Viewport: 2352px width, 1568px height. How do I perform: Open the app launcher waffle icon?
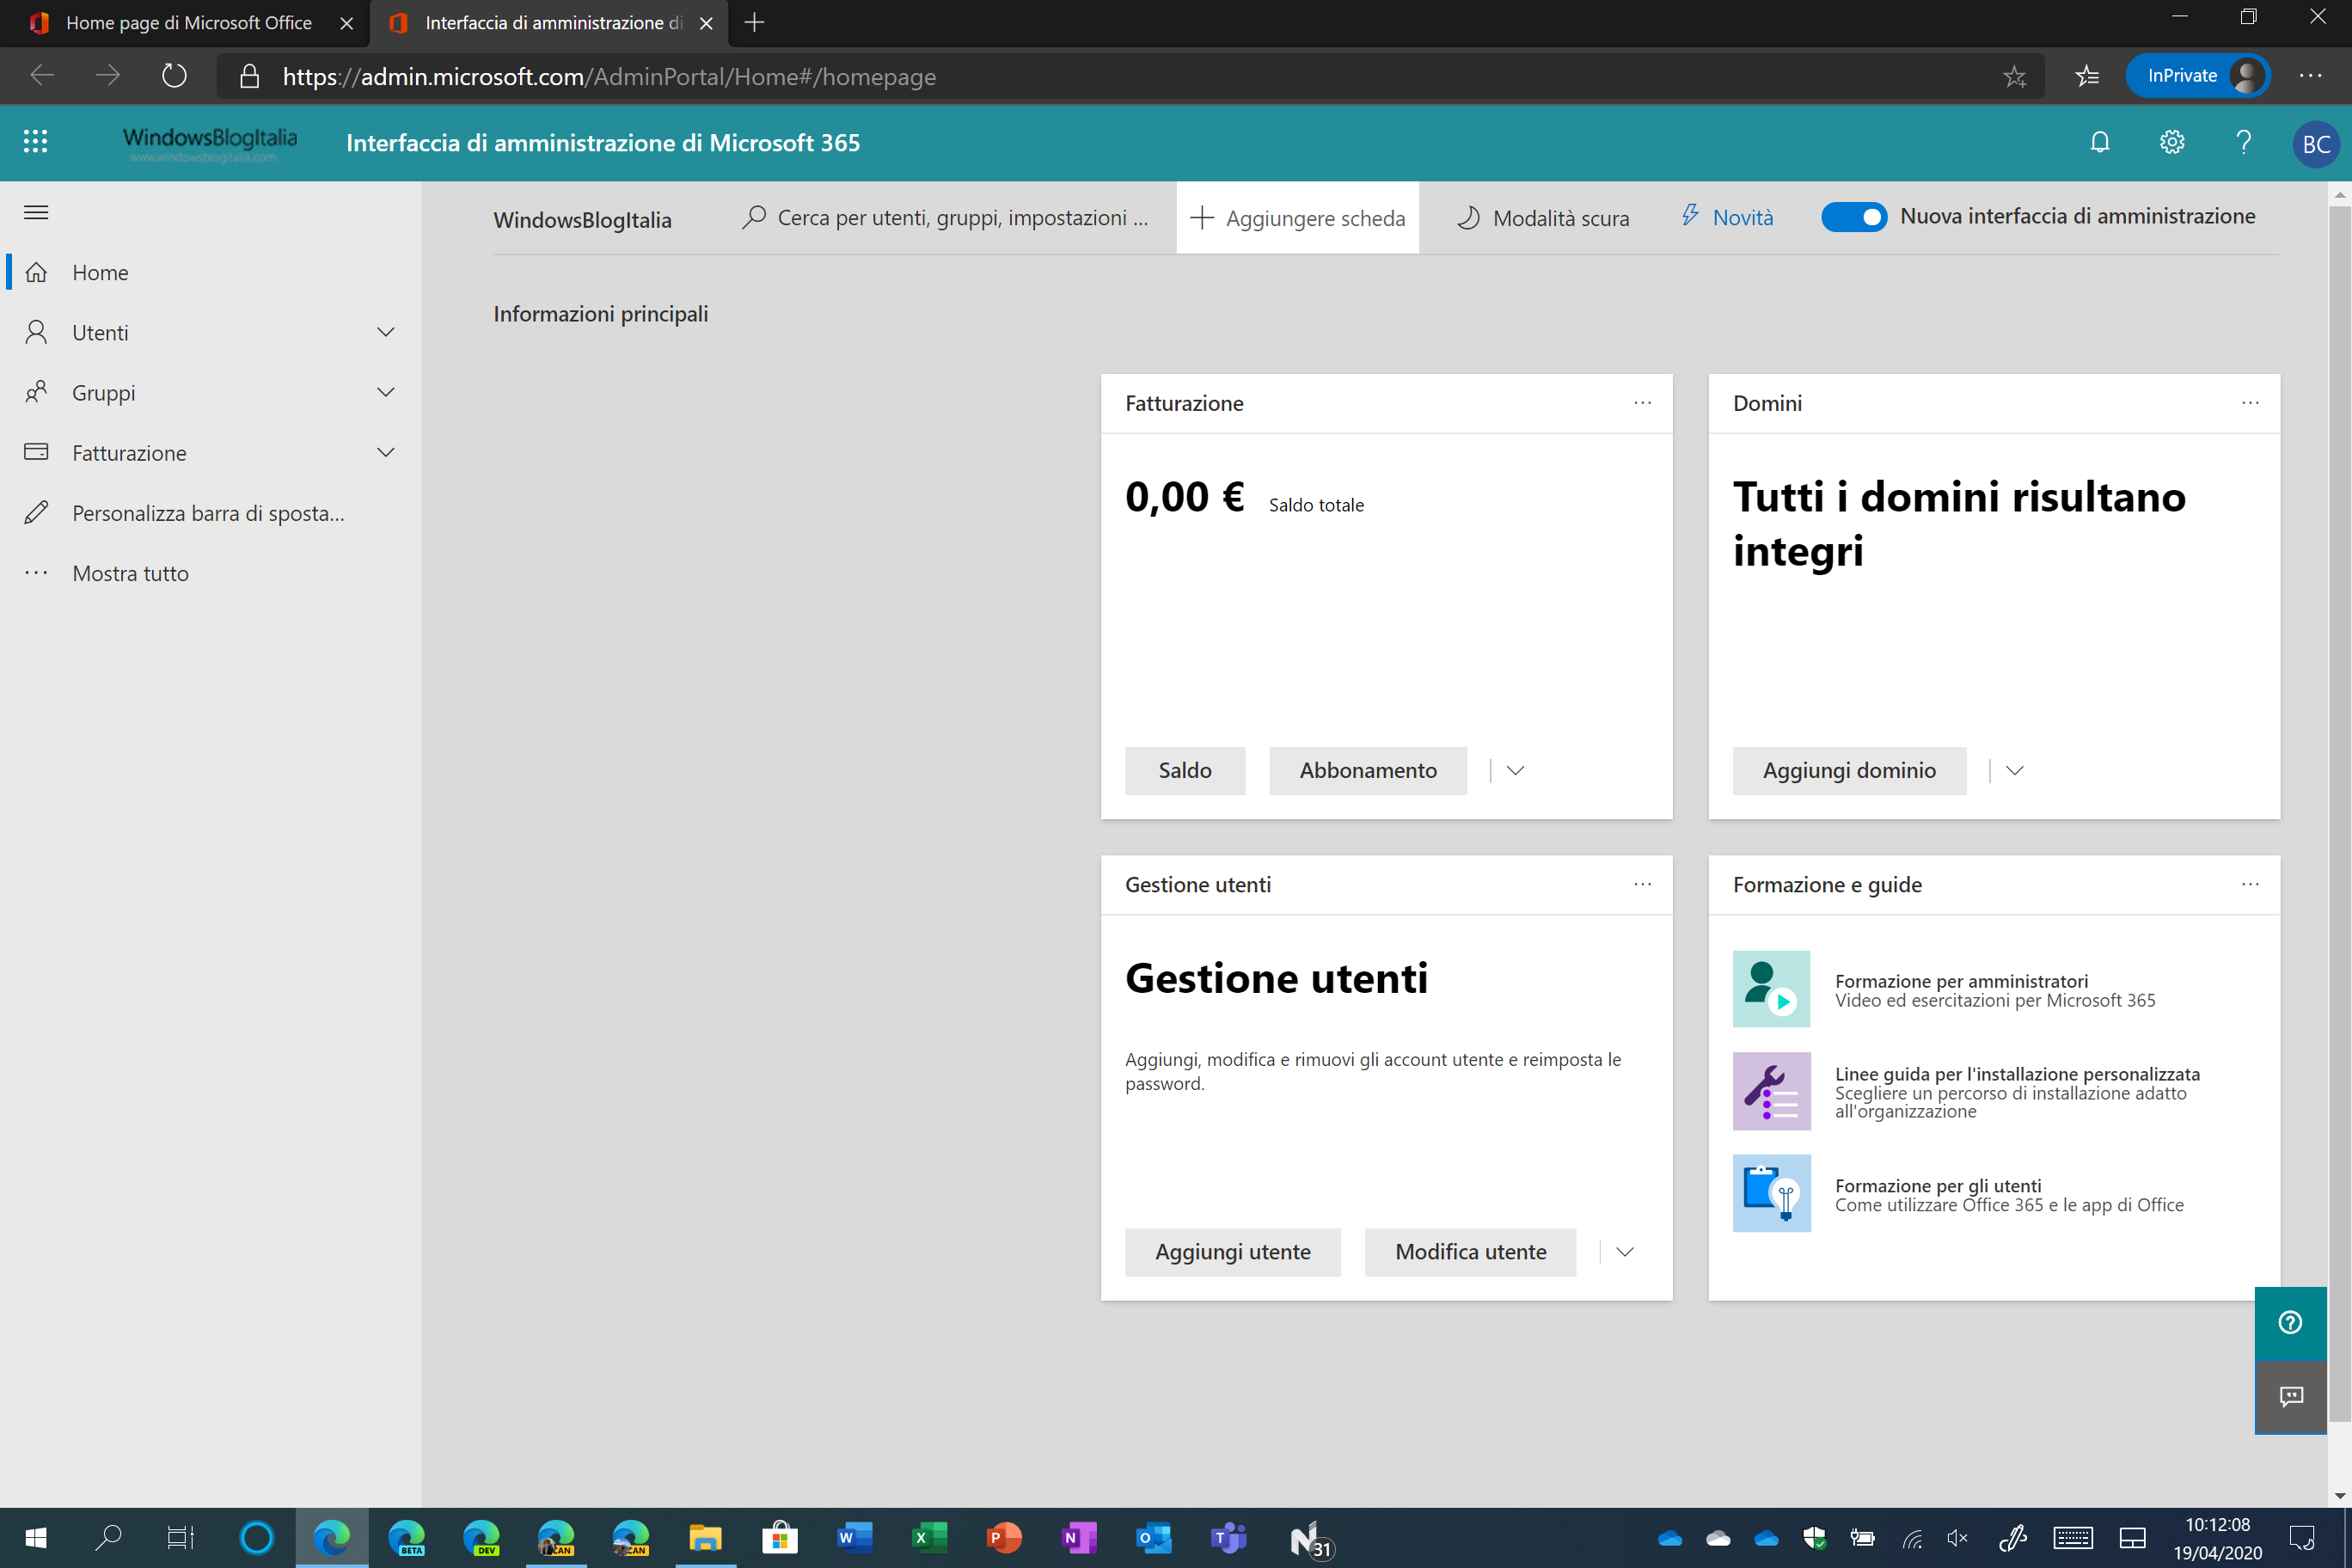[x=35, y=141]
